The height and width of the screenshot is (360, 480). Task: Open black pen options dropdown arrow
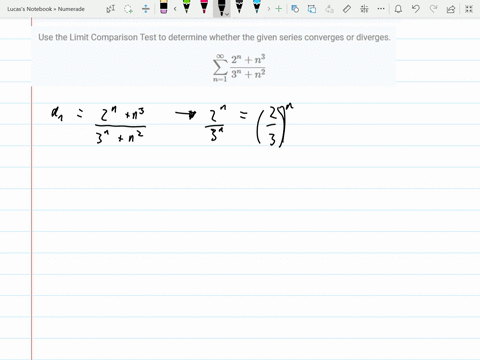[227, 14]
